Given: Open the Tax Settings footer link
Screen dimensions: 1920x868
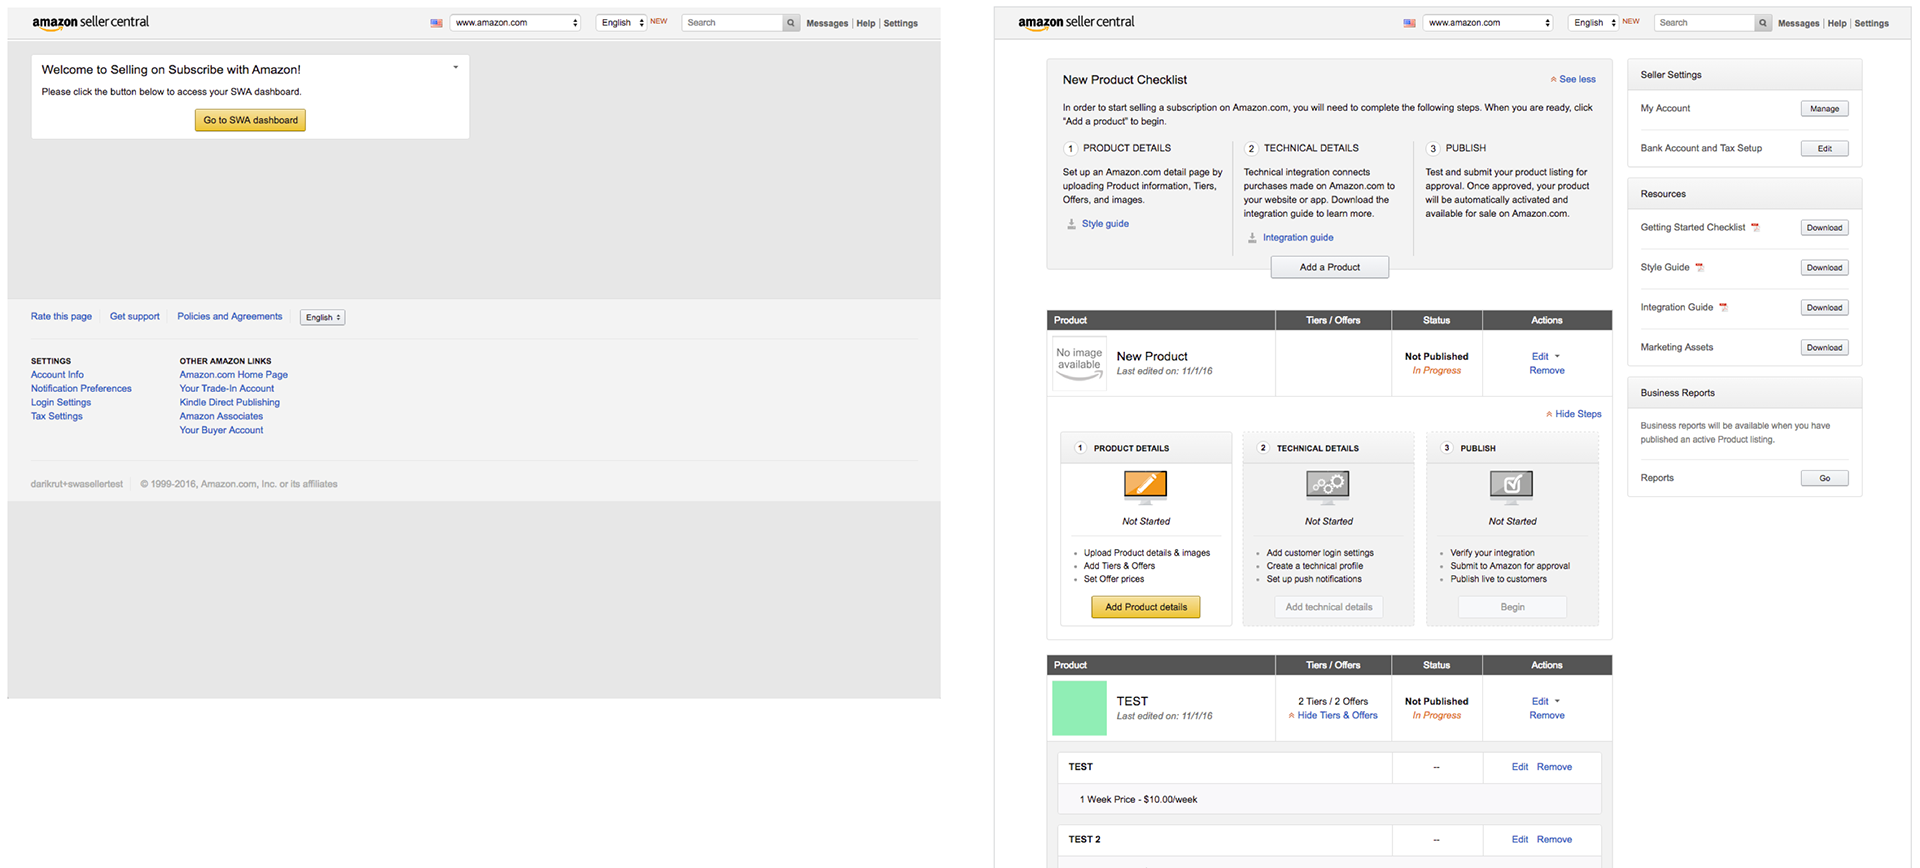Looking at the screenshot, I should (57, 417).
